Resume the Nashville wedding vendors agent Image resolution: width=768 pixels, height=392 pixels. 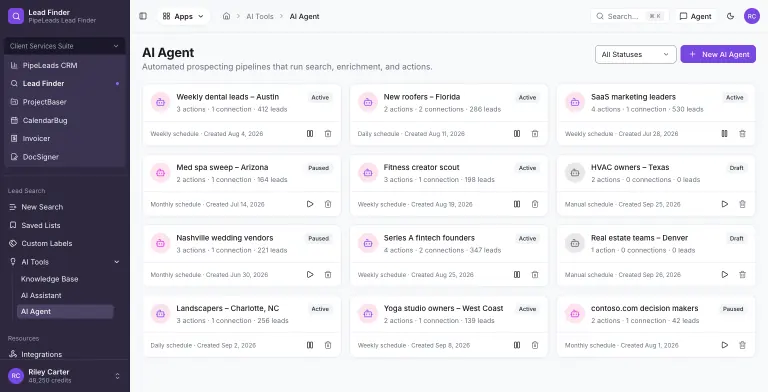(x=310, y=274)
